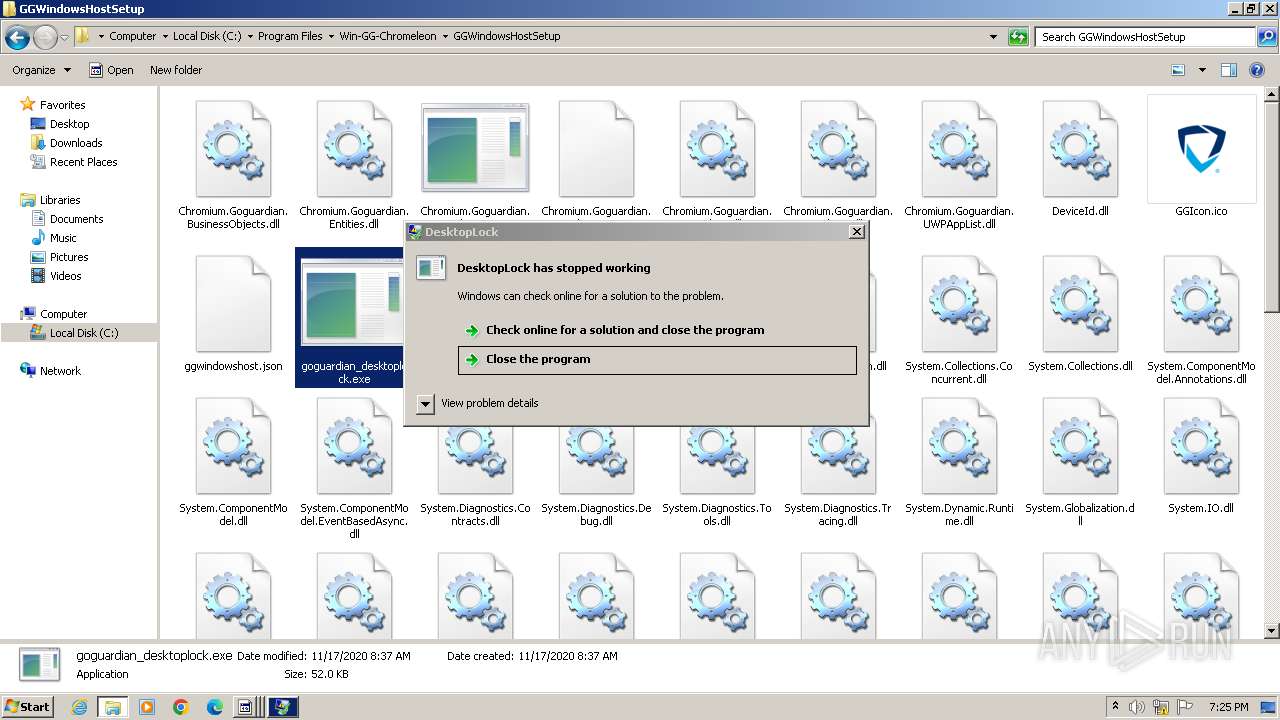
Task: Navigate to Local Disk (C:) breadcrumb
Action: (206, 36)
